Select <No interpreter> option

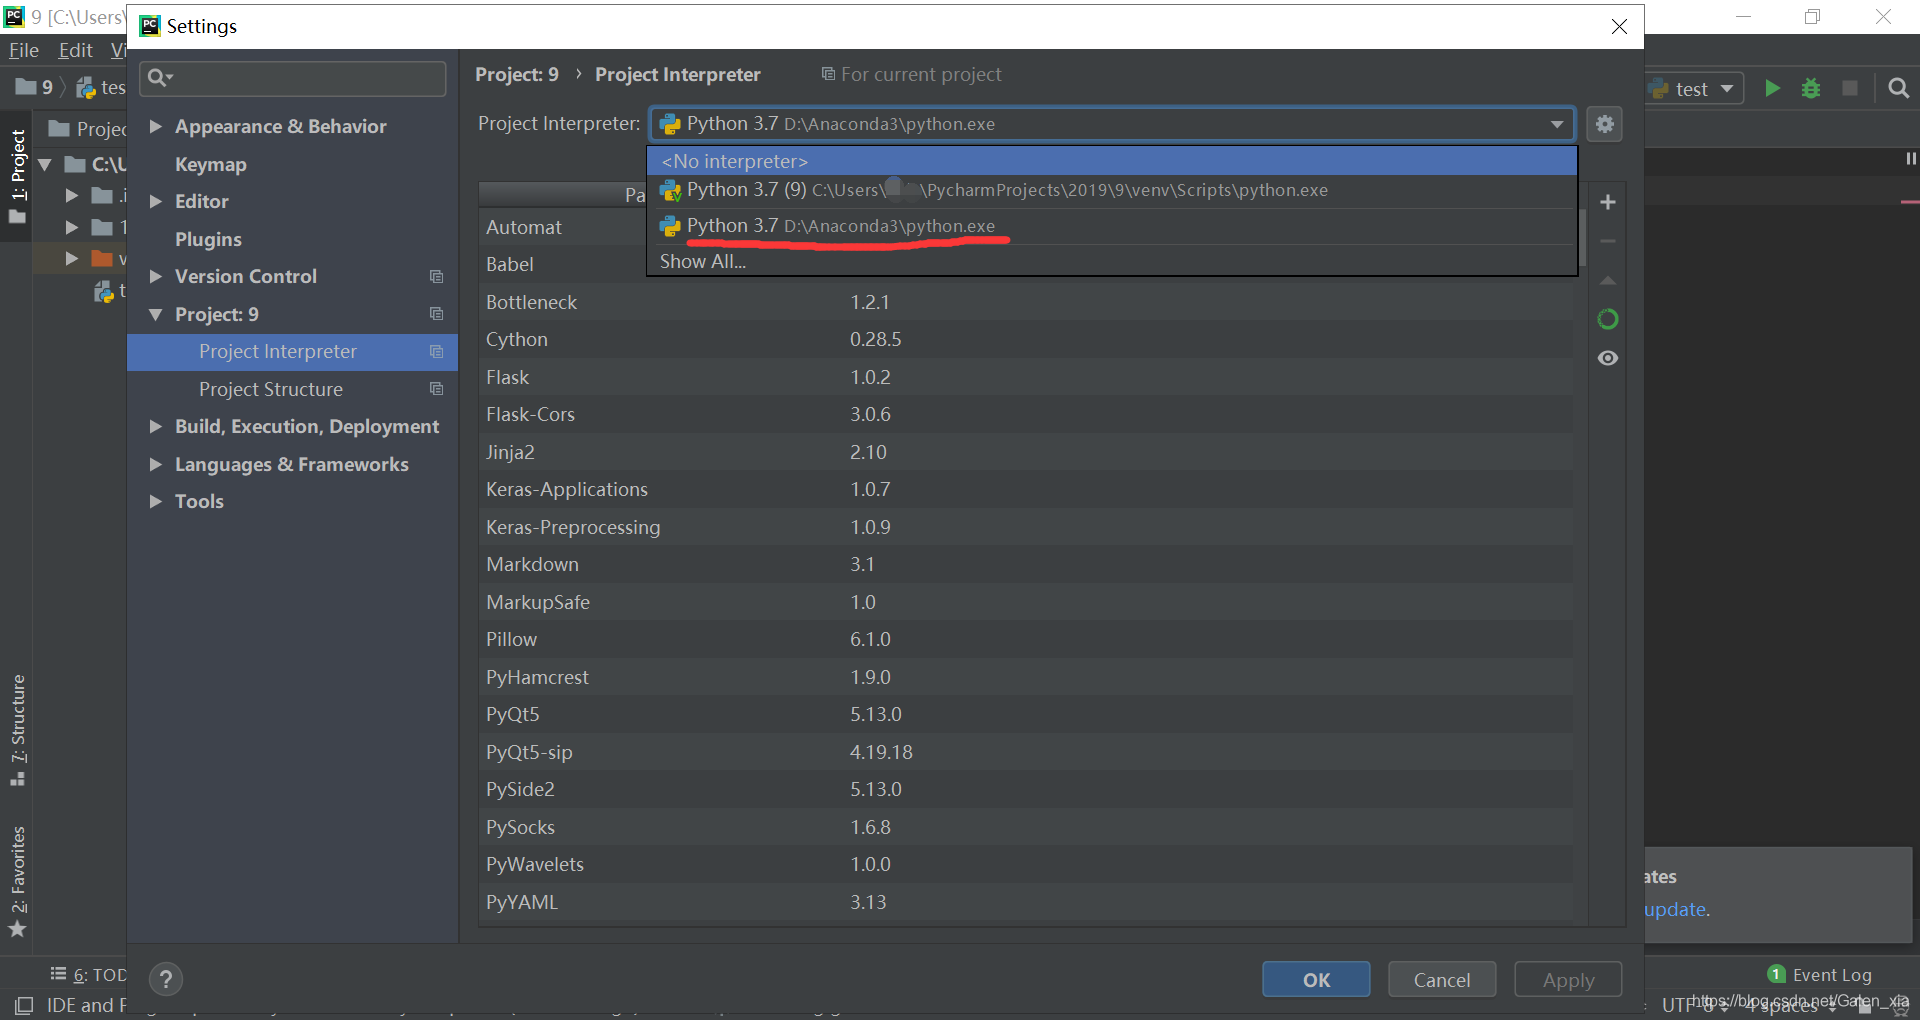click(x=1112, y=161)
